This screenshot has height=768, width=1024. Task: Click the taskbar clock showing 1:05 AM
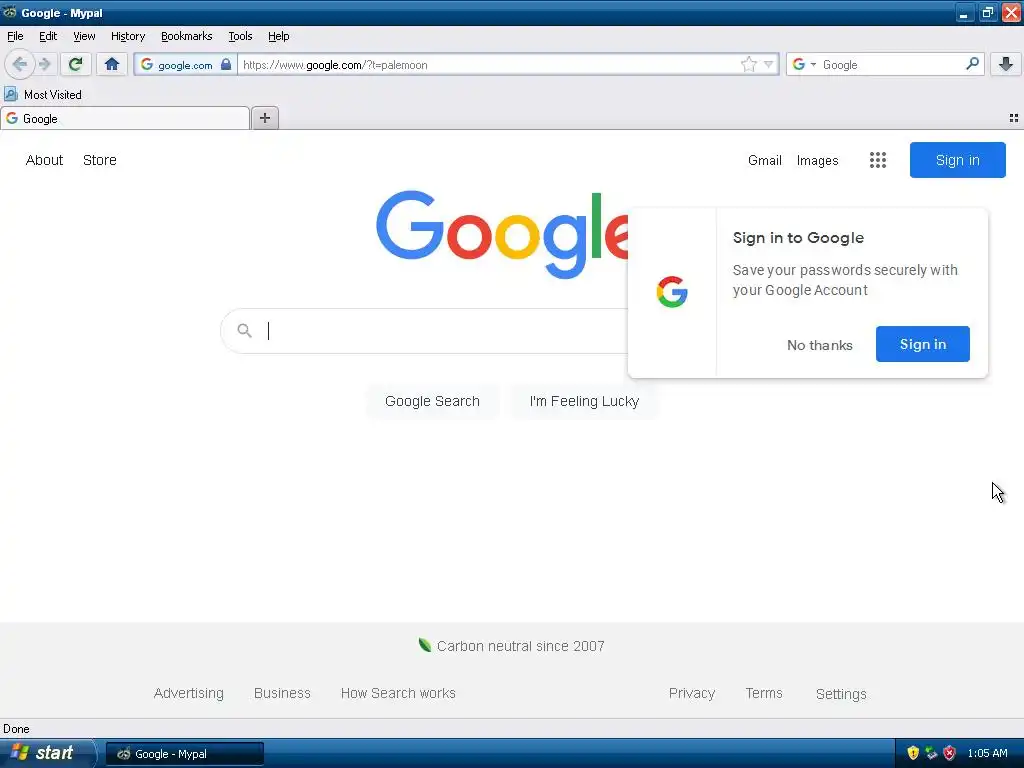987,753
